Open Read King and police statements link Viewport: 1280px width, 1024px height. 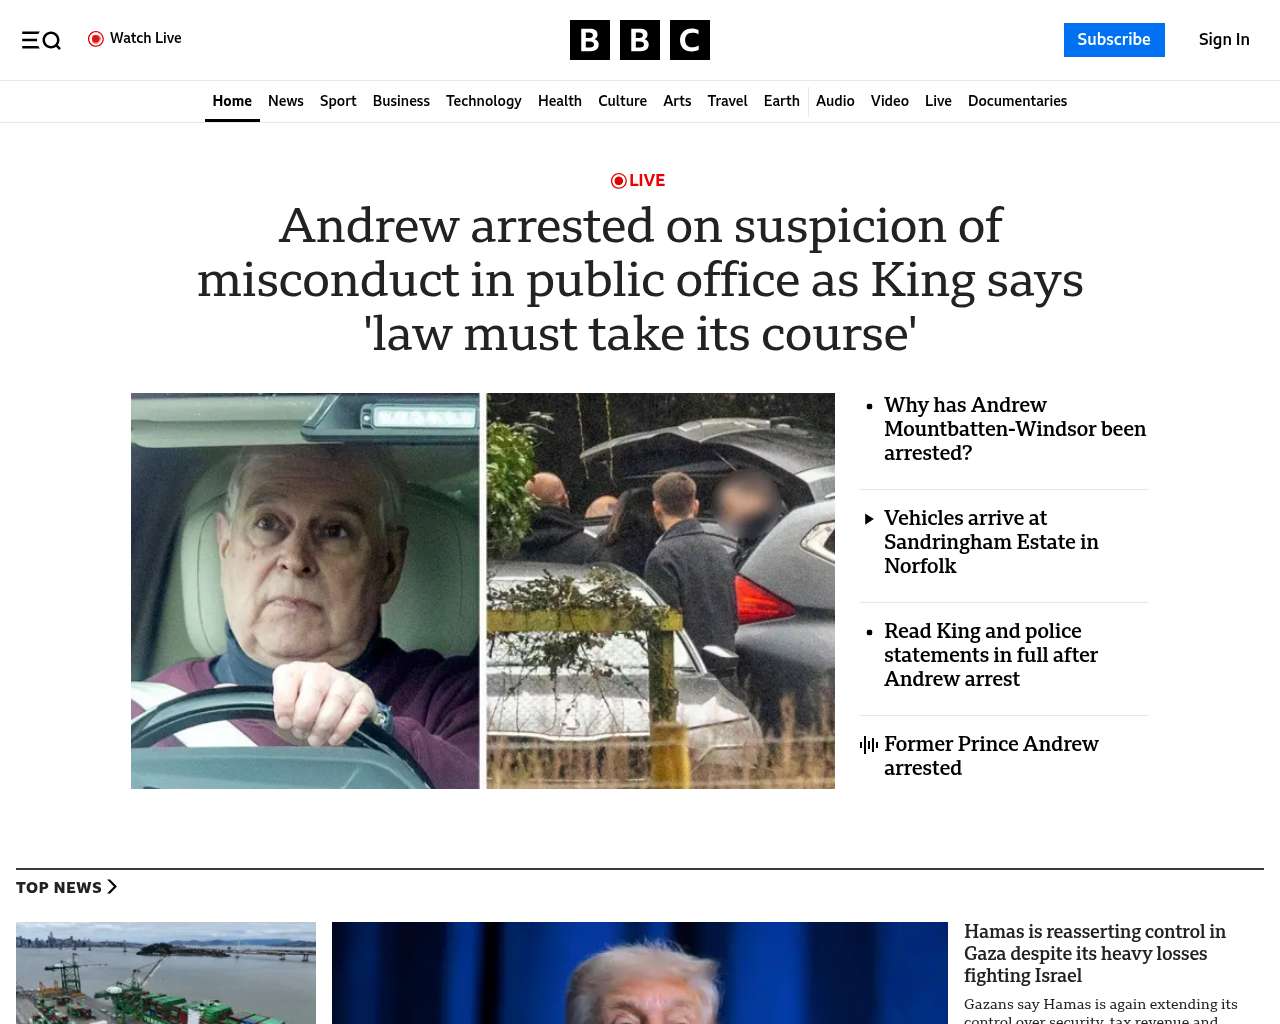(991, 655)
